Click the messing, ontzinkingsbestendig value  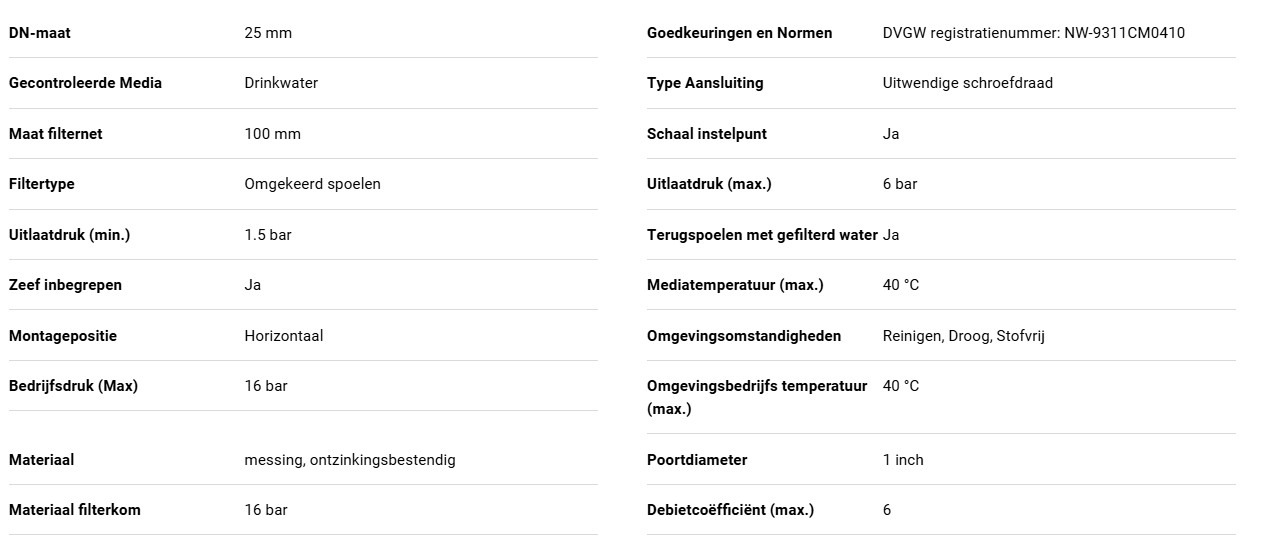(350, 460)
